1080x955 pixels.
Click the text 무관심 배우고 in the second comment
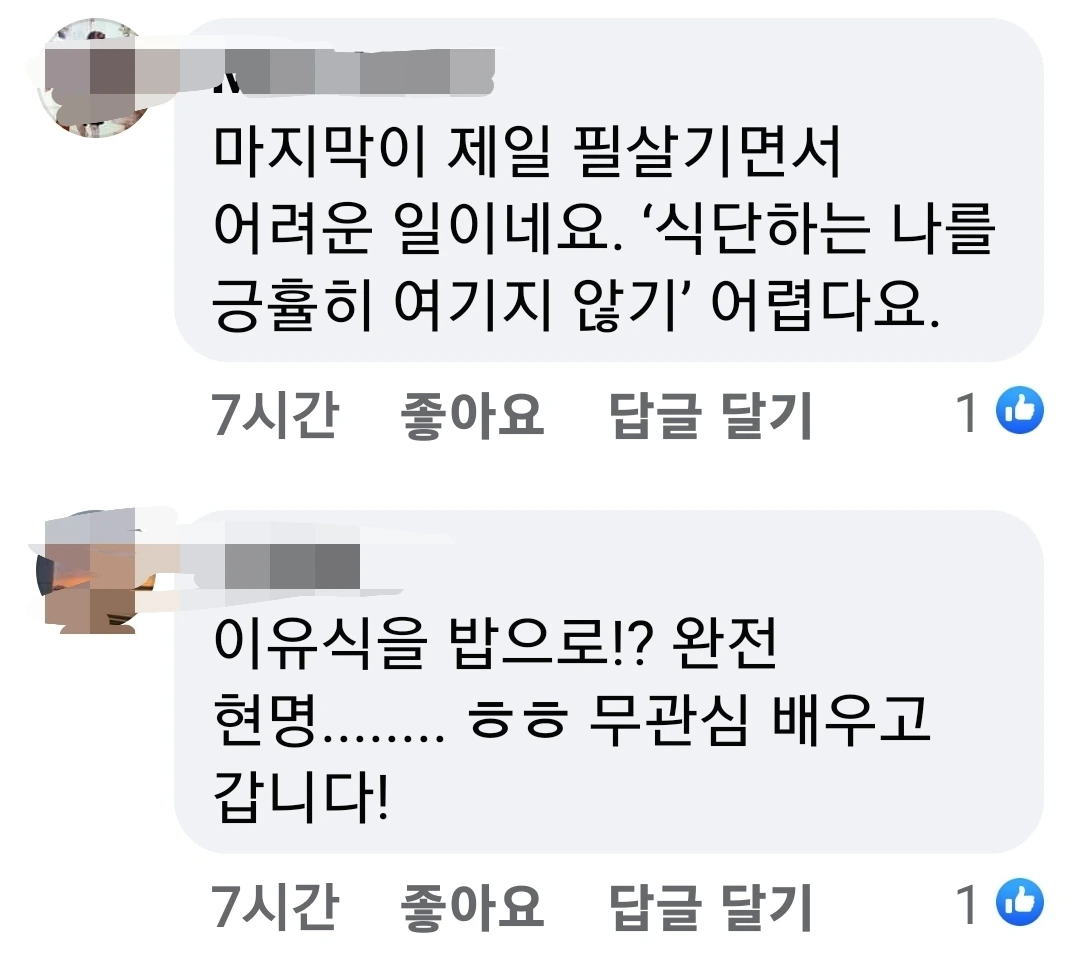760,720
